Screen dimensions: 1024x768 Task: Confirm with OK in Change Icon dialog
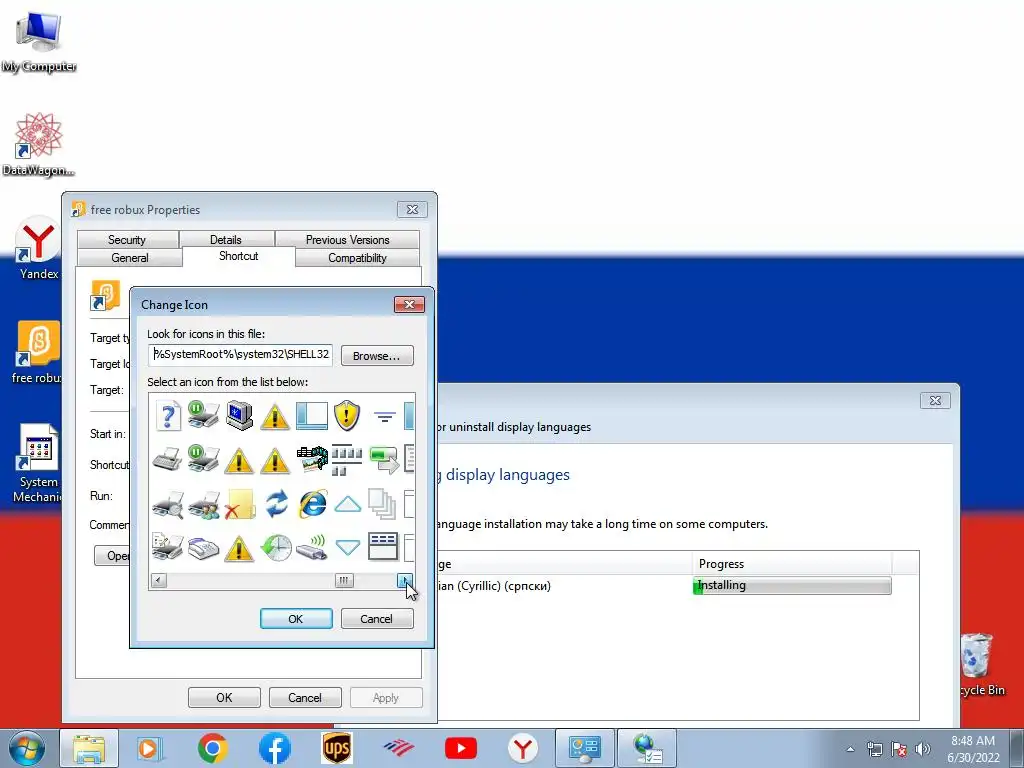(x=296, y=618)
